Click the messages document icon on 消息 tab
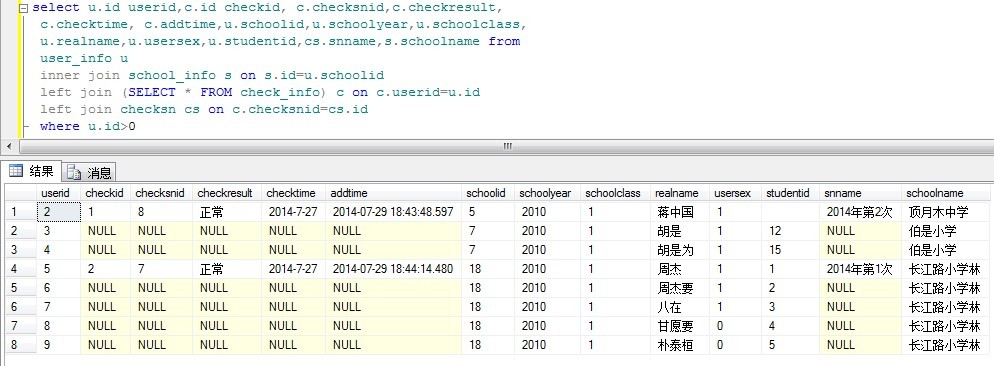Screen dimensions: 994x366 [74, 173]
